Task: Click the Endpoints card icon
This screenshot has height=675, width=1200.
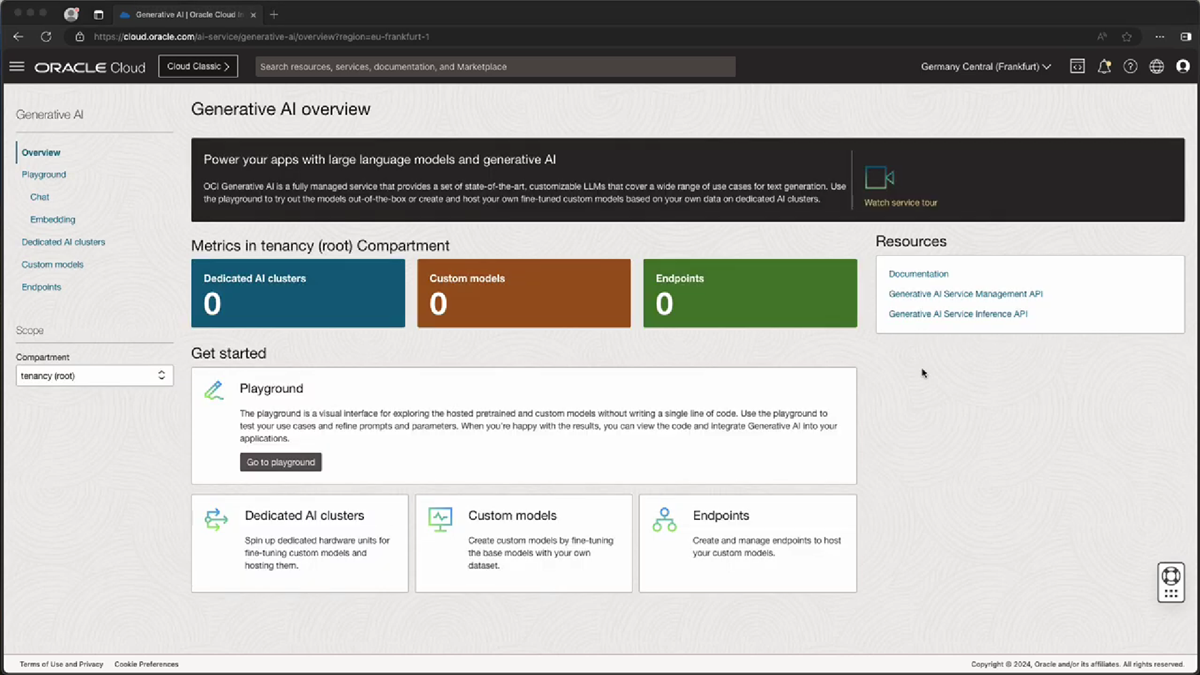Action: [664, 520]
